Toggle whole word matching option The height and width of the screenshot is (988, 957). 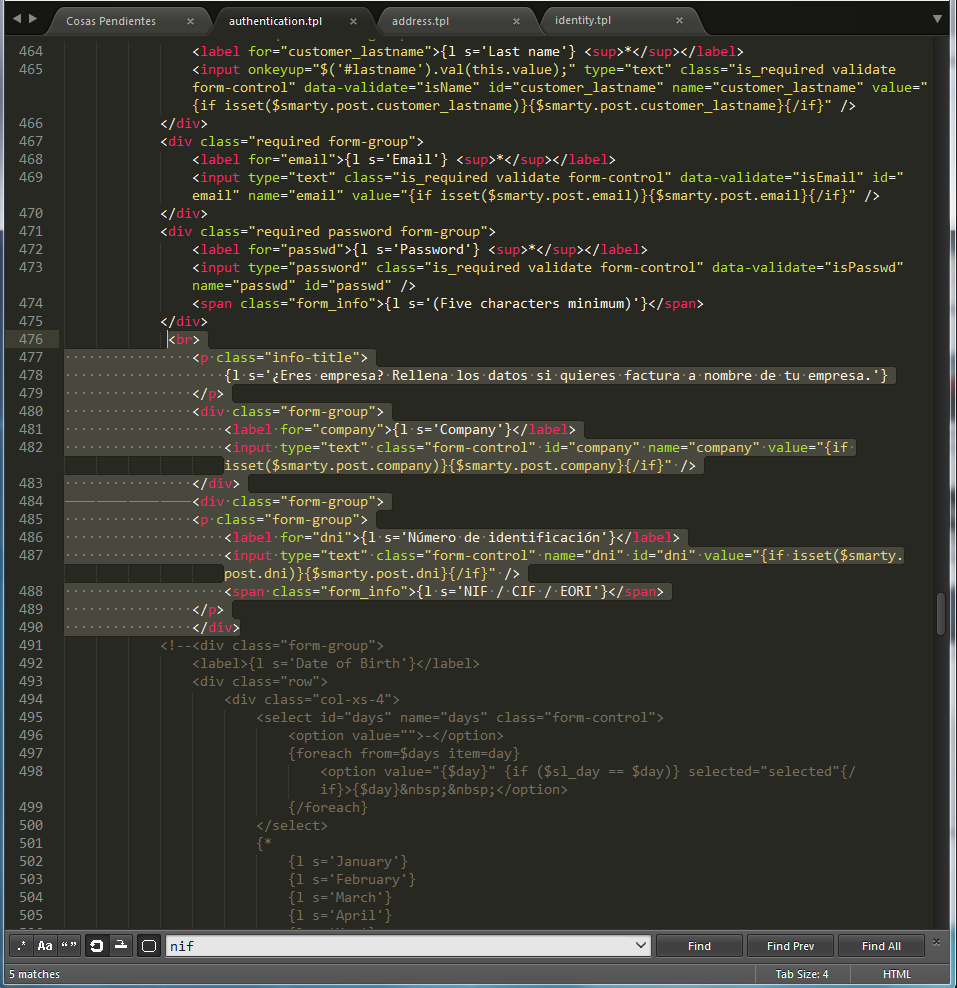(x=69, y=946)
